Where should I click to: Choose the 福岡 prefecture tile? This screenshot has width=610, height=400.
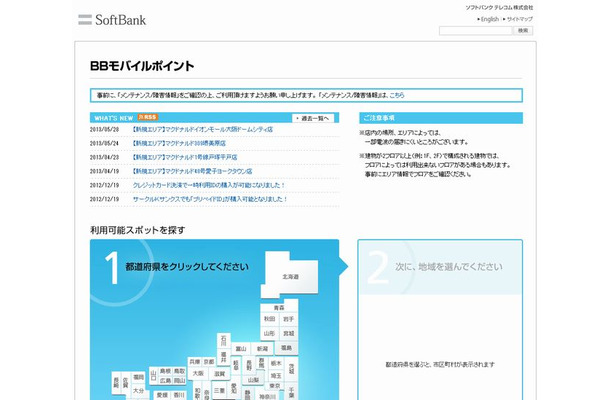[x=138, y=377]
